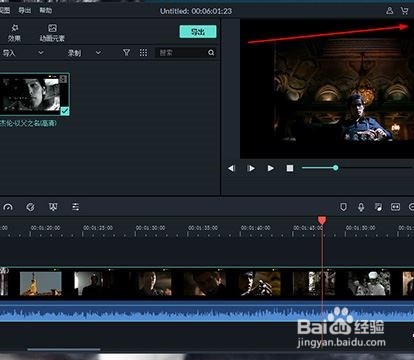Viewport: 414px width, 360px height.
Task: Play the preview video
Action: click(x=271, y=168)
